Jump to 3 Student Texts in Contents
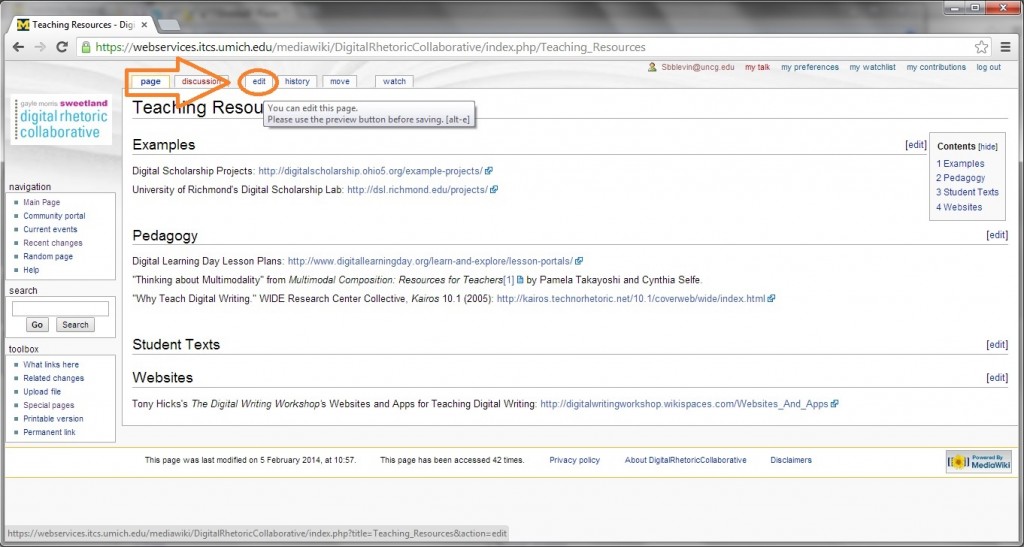Viewport: 1024px width, 547px height. pyautogui.click(x=967, y=193)
